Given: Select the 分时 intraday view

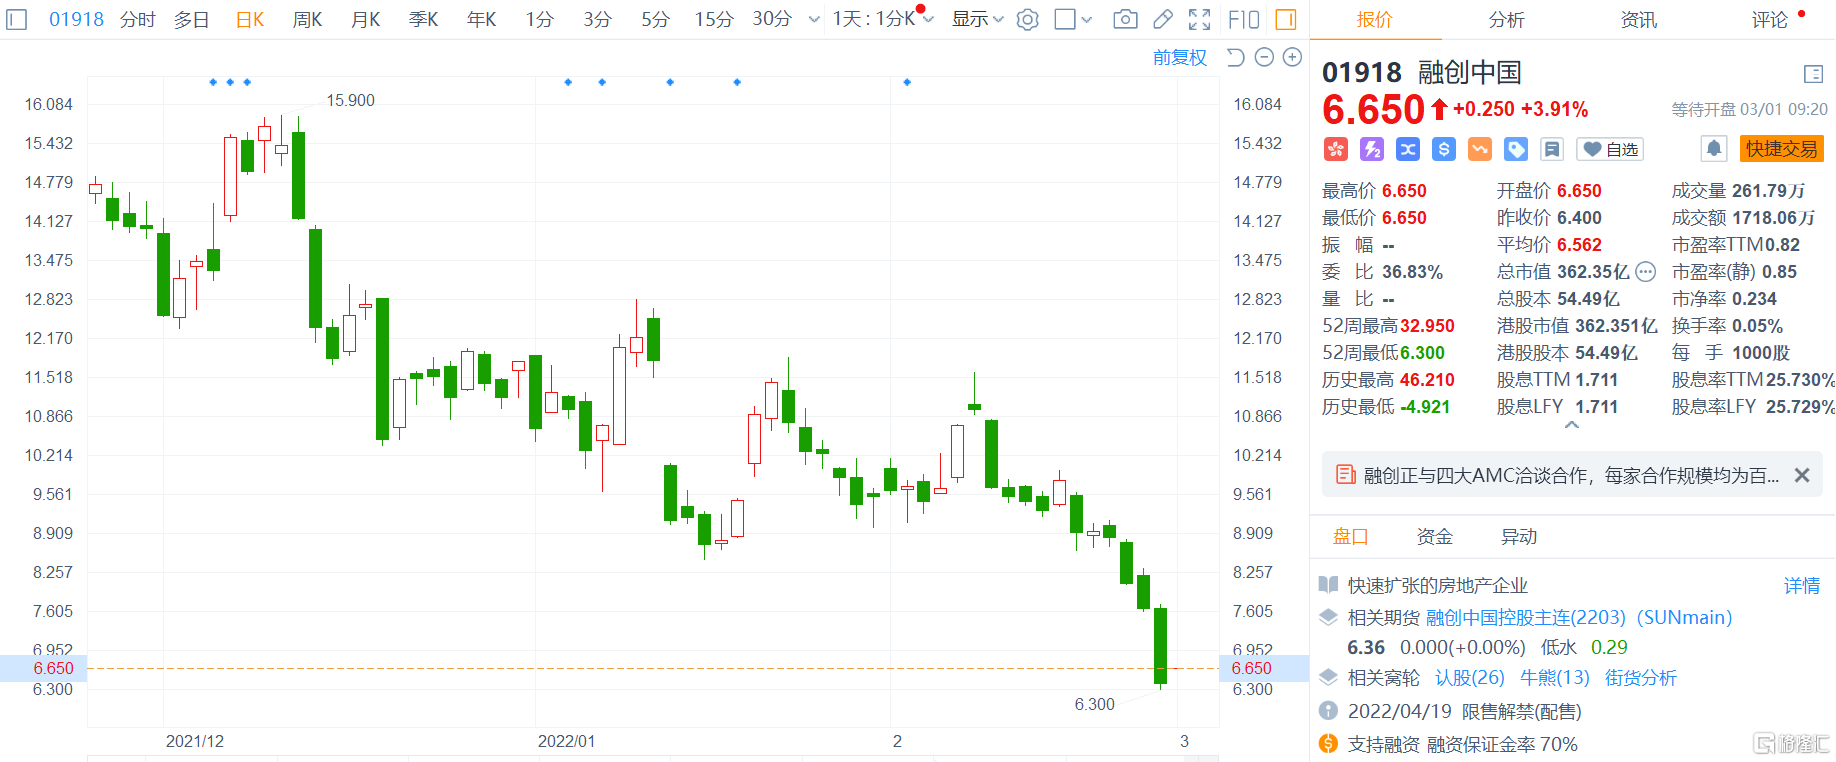Looking at the screenshot, I should click(138, 19).
